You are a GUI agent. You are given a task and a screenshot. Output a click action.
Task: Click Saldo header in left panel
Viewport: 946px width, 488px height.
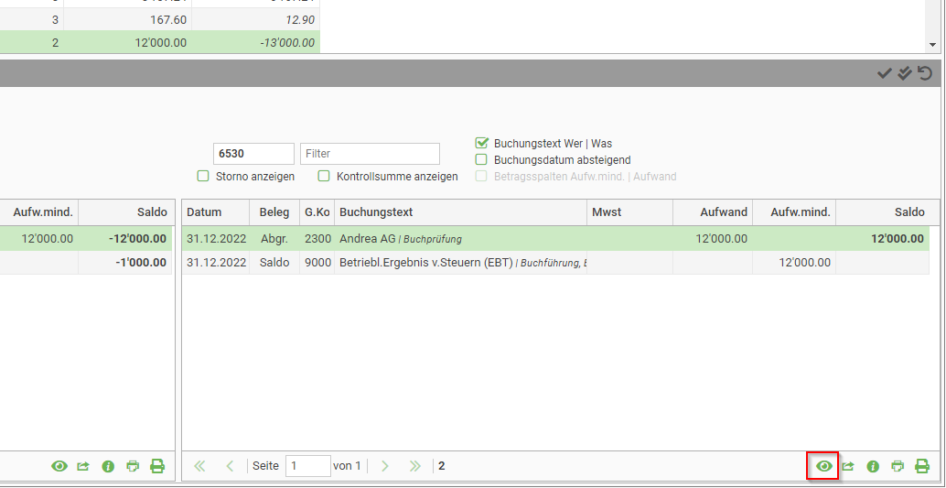click(126, 212)
